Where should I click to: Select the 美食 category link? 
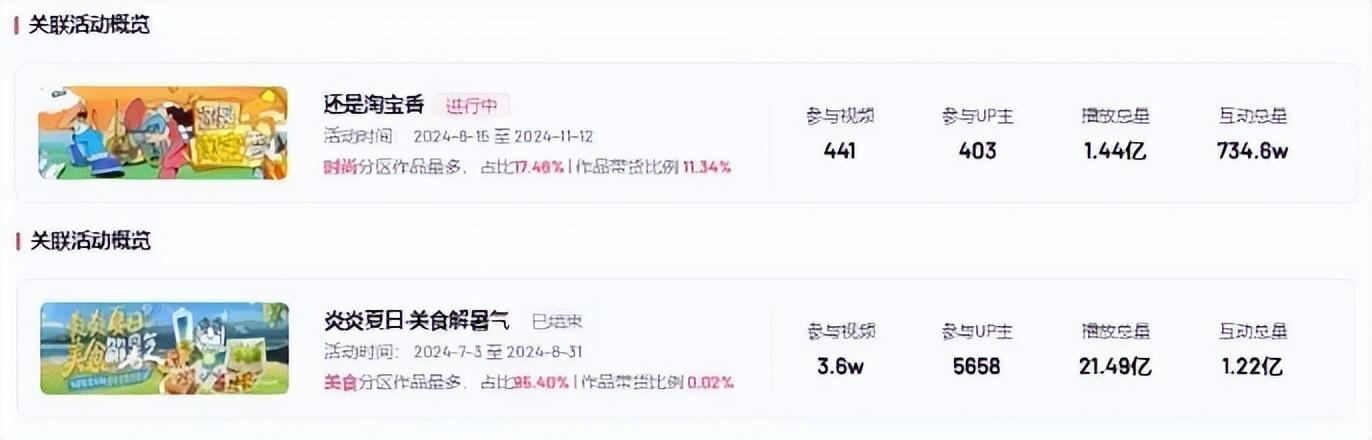(338, 382)
